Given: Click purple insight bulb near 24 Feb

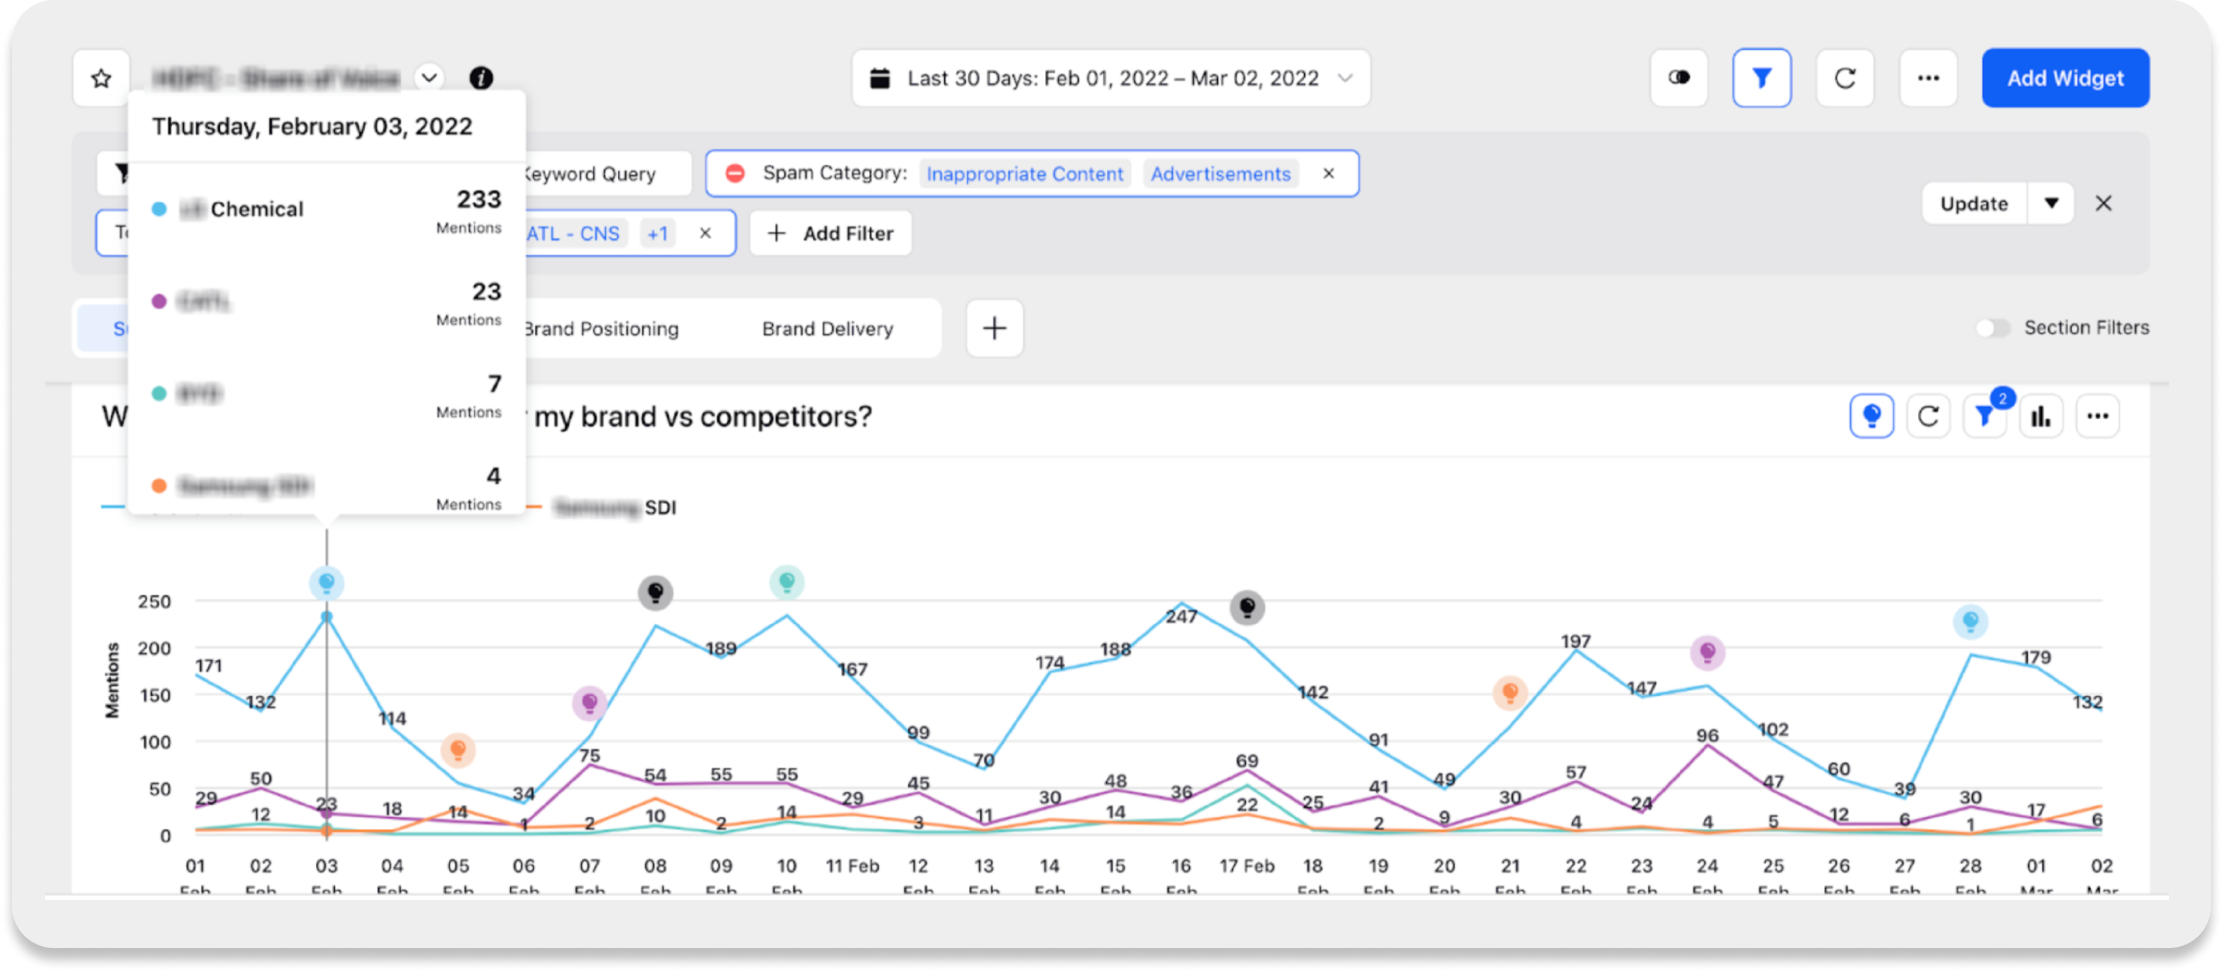Looking at the screenshot, I should pyautogui.click(x=1707, y=653).
